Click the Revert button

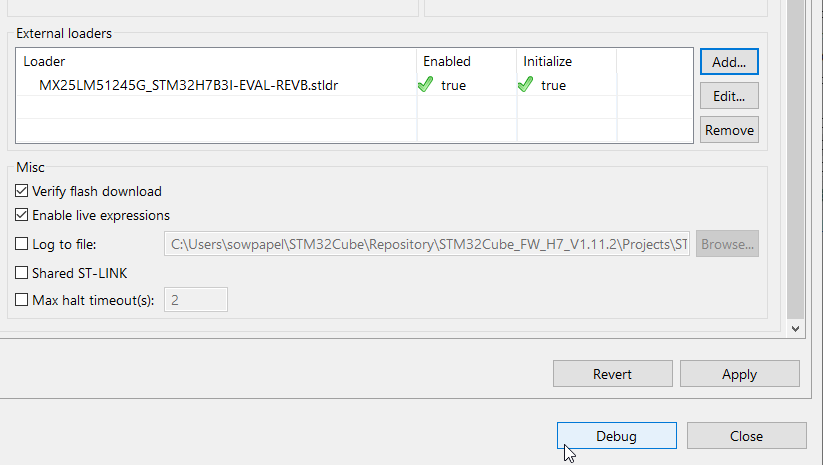[613, 374]
